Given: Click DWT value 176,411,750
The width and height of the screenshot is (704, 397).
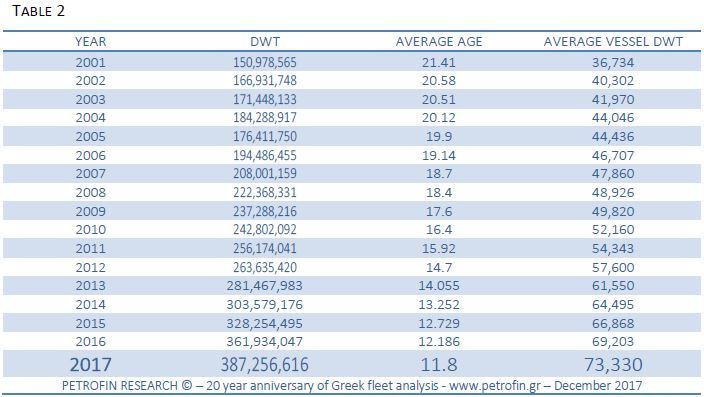Looking at the screenshot, I should (265, 137).
